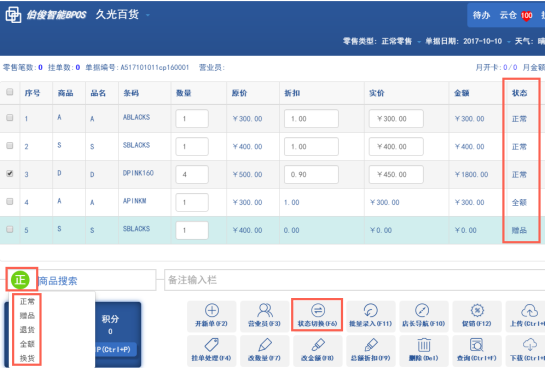Toggle the select-all checkbox in table header
The width and height of the screenshot is (545, 369).
click(10, 92)
